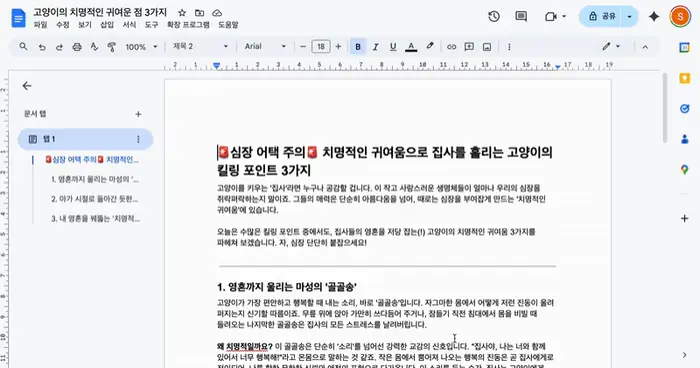Star the document title
The width and height of the screenshot is (700, 368).
[182, 13]
